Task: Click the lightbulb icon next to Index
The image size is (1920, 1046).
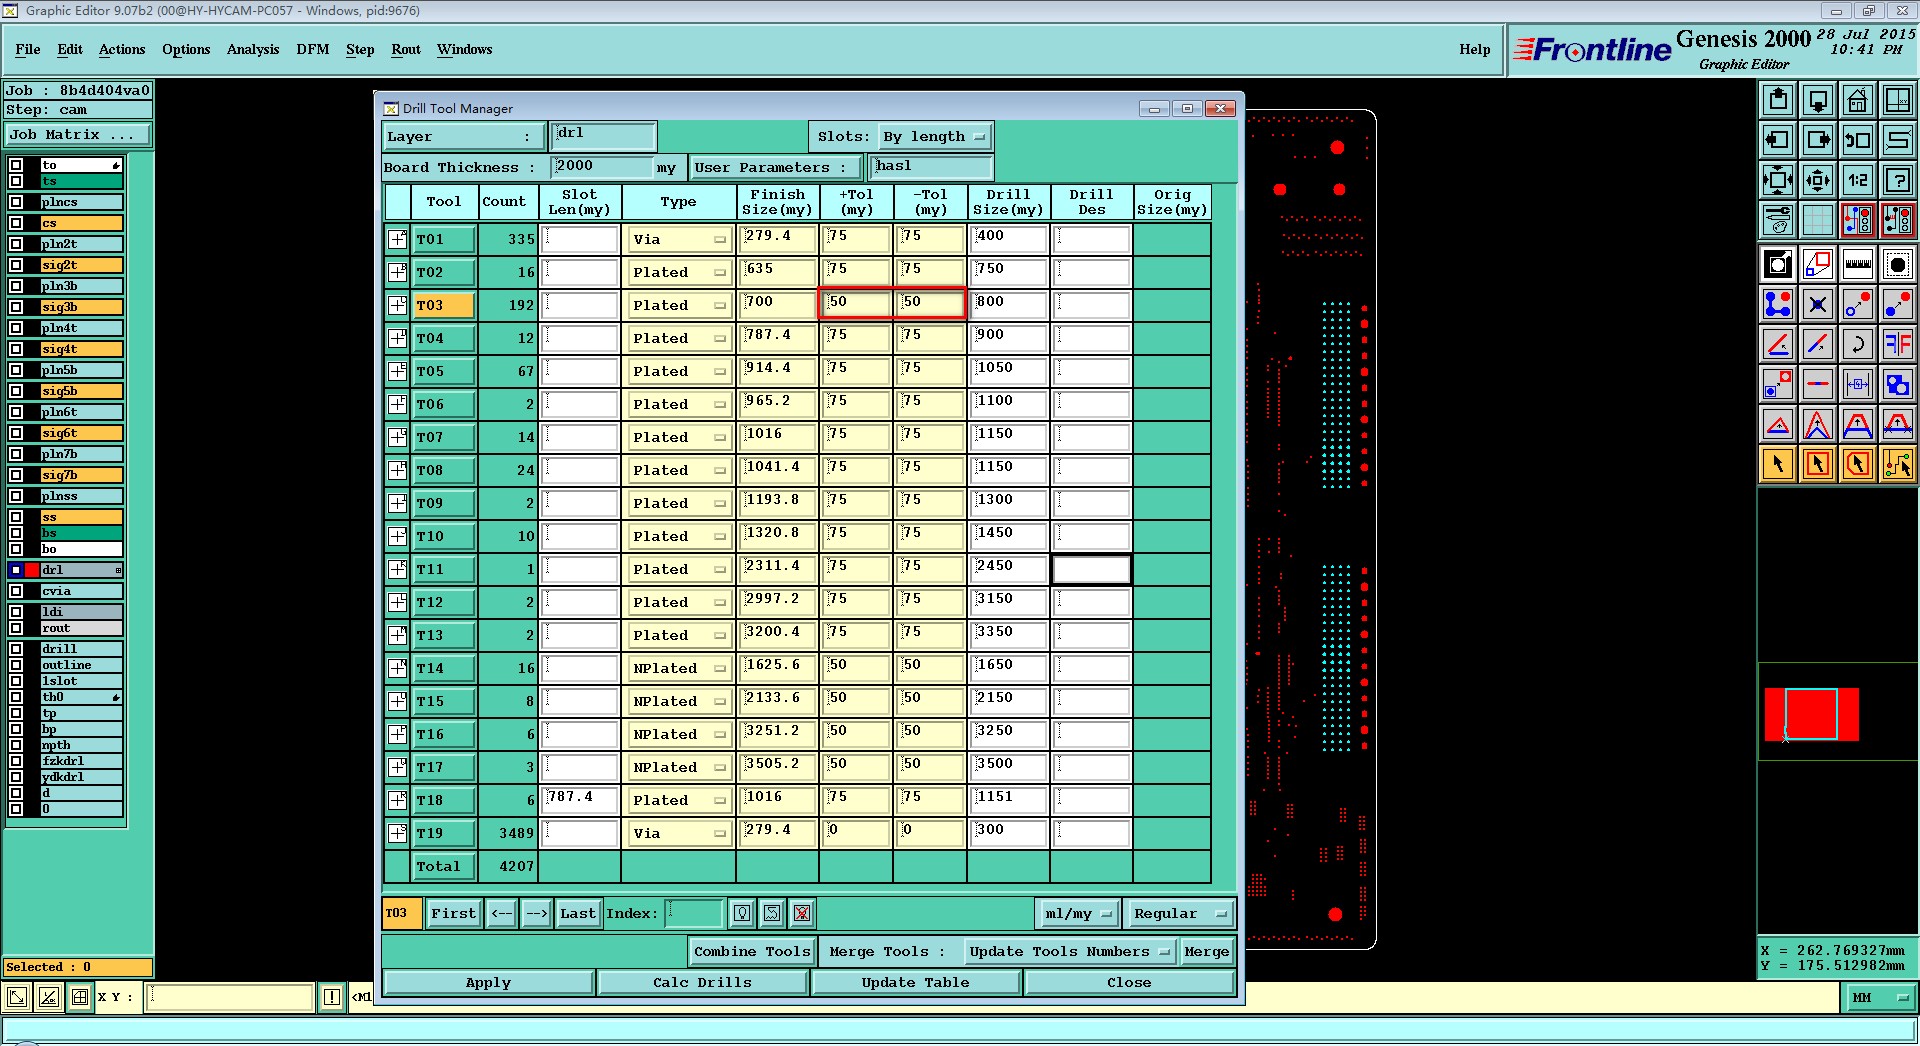Action: point(742,913)
